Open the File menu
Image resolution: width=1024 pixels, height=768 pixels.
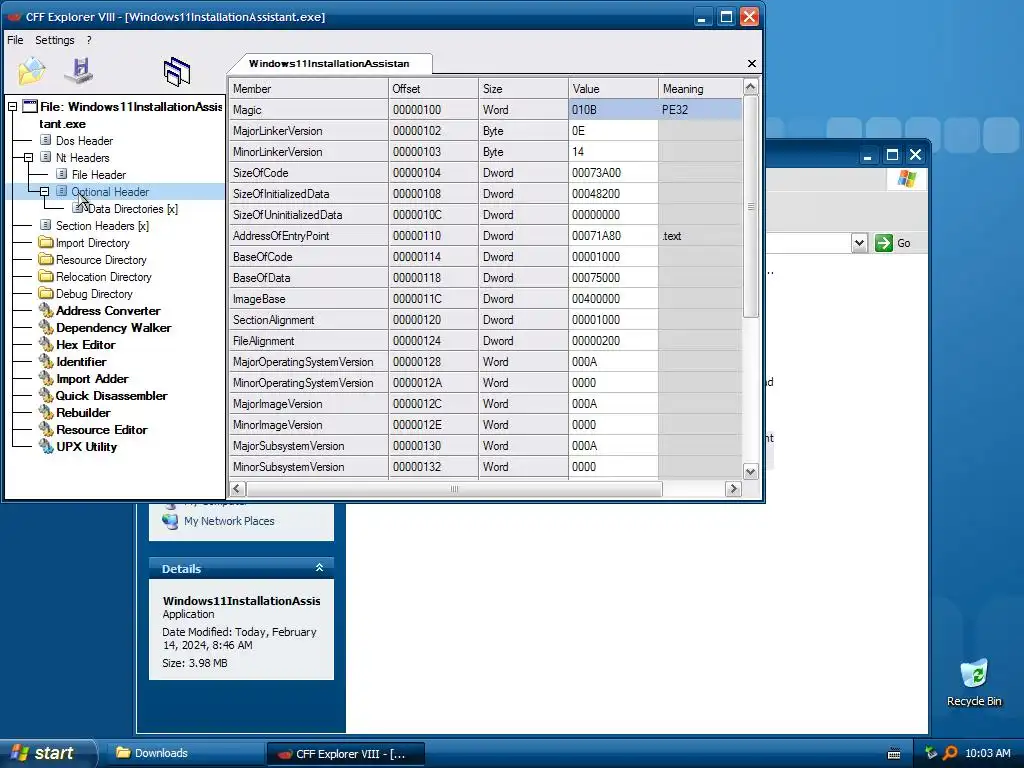15,40
